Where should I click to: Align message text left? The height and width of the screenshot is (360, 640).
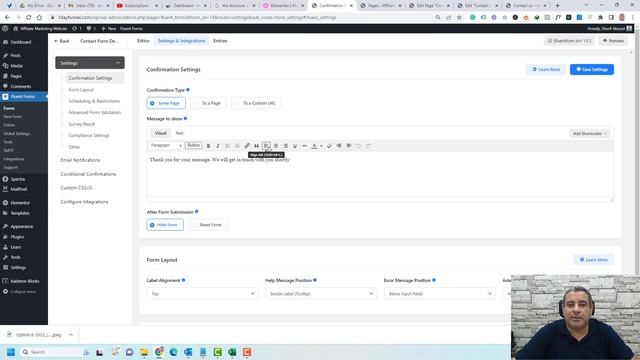pos(266,146)
